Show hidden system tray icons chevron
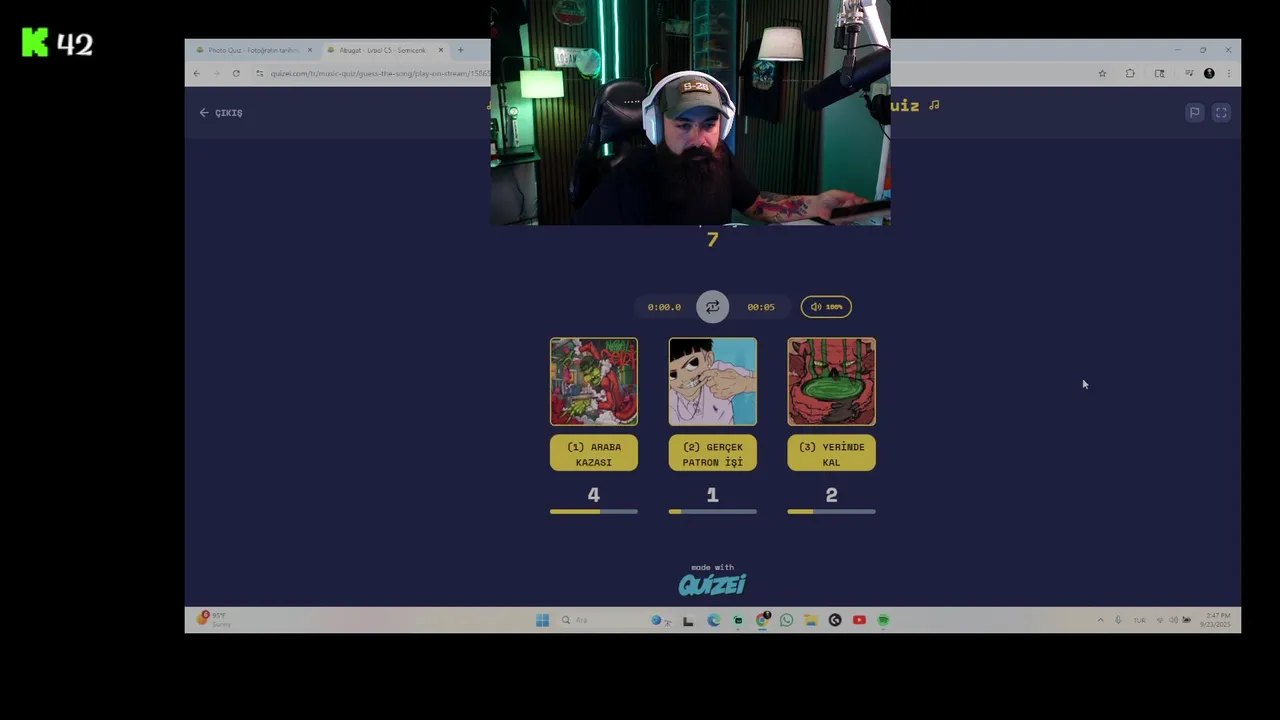 coord(1101,620)
